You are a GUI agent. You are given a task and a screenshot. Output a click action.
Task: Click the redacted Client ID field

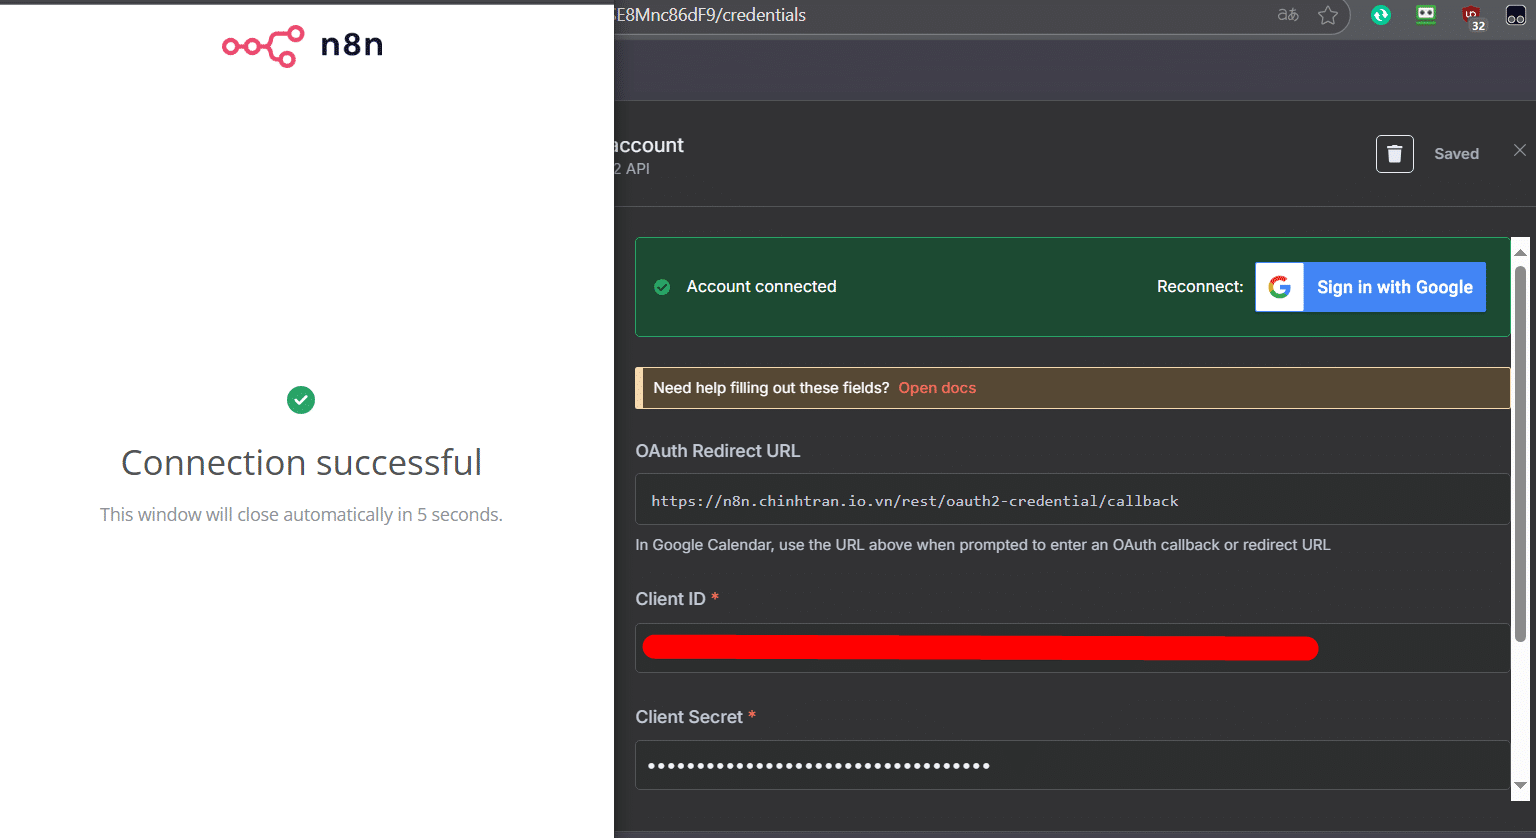click(x=1072, y=648)
